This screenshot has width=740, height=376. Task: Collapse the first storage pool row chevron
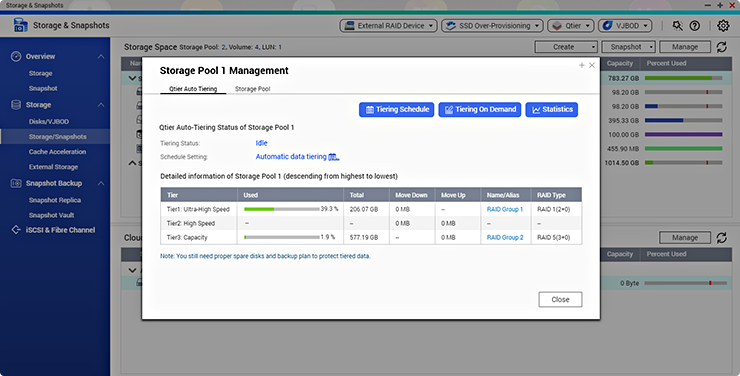point(132,78)
